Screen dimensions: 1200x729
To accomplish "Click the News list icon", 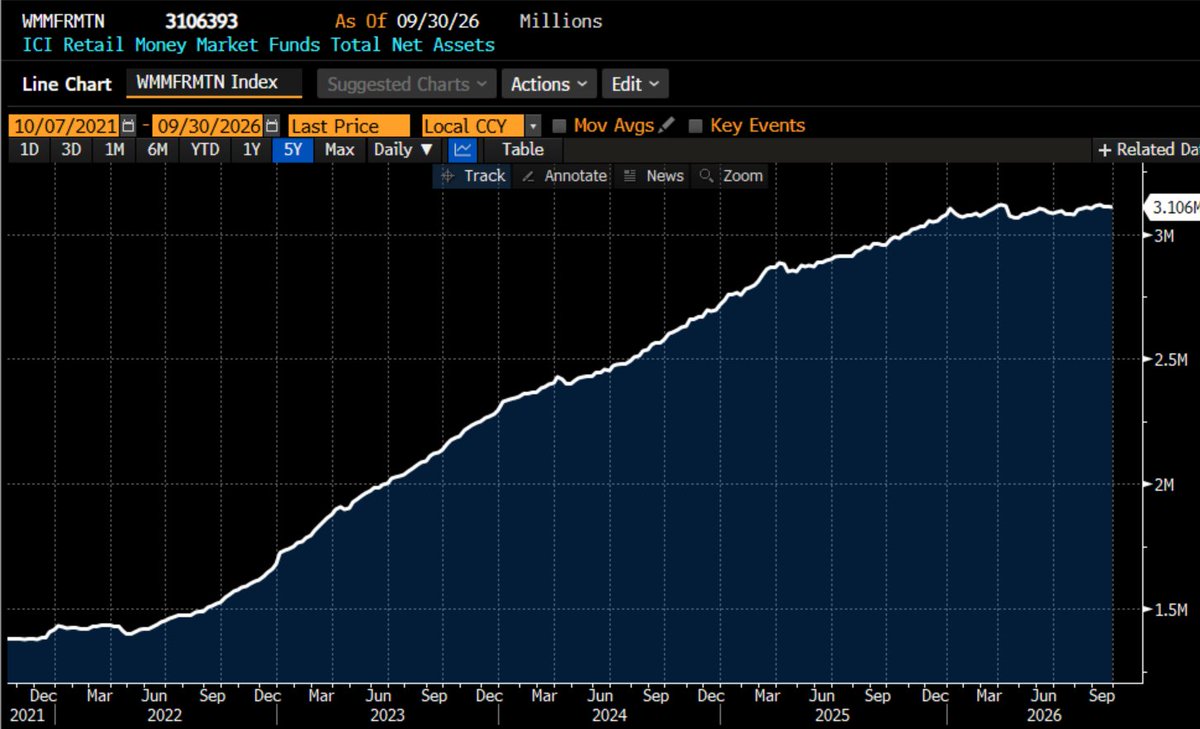I will (630, 176).
